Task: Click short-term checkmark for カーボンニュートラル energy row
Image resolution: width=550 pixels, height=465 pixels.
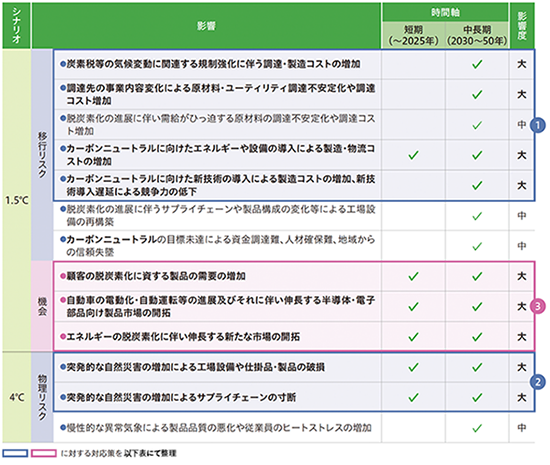Action: coord(414,155)
